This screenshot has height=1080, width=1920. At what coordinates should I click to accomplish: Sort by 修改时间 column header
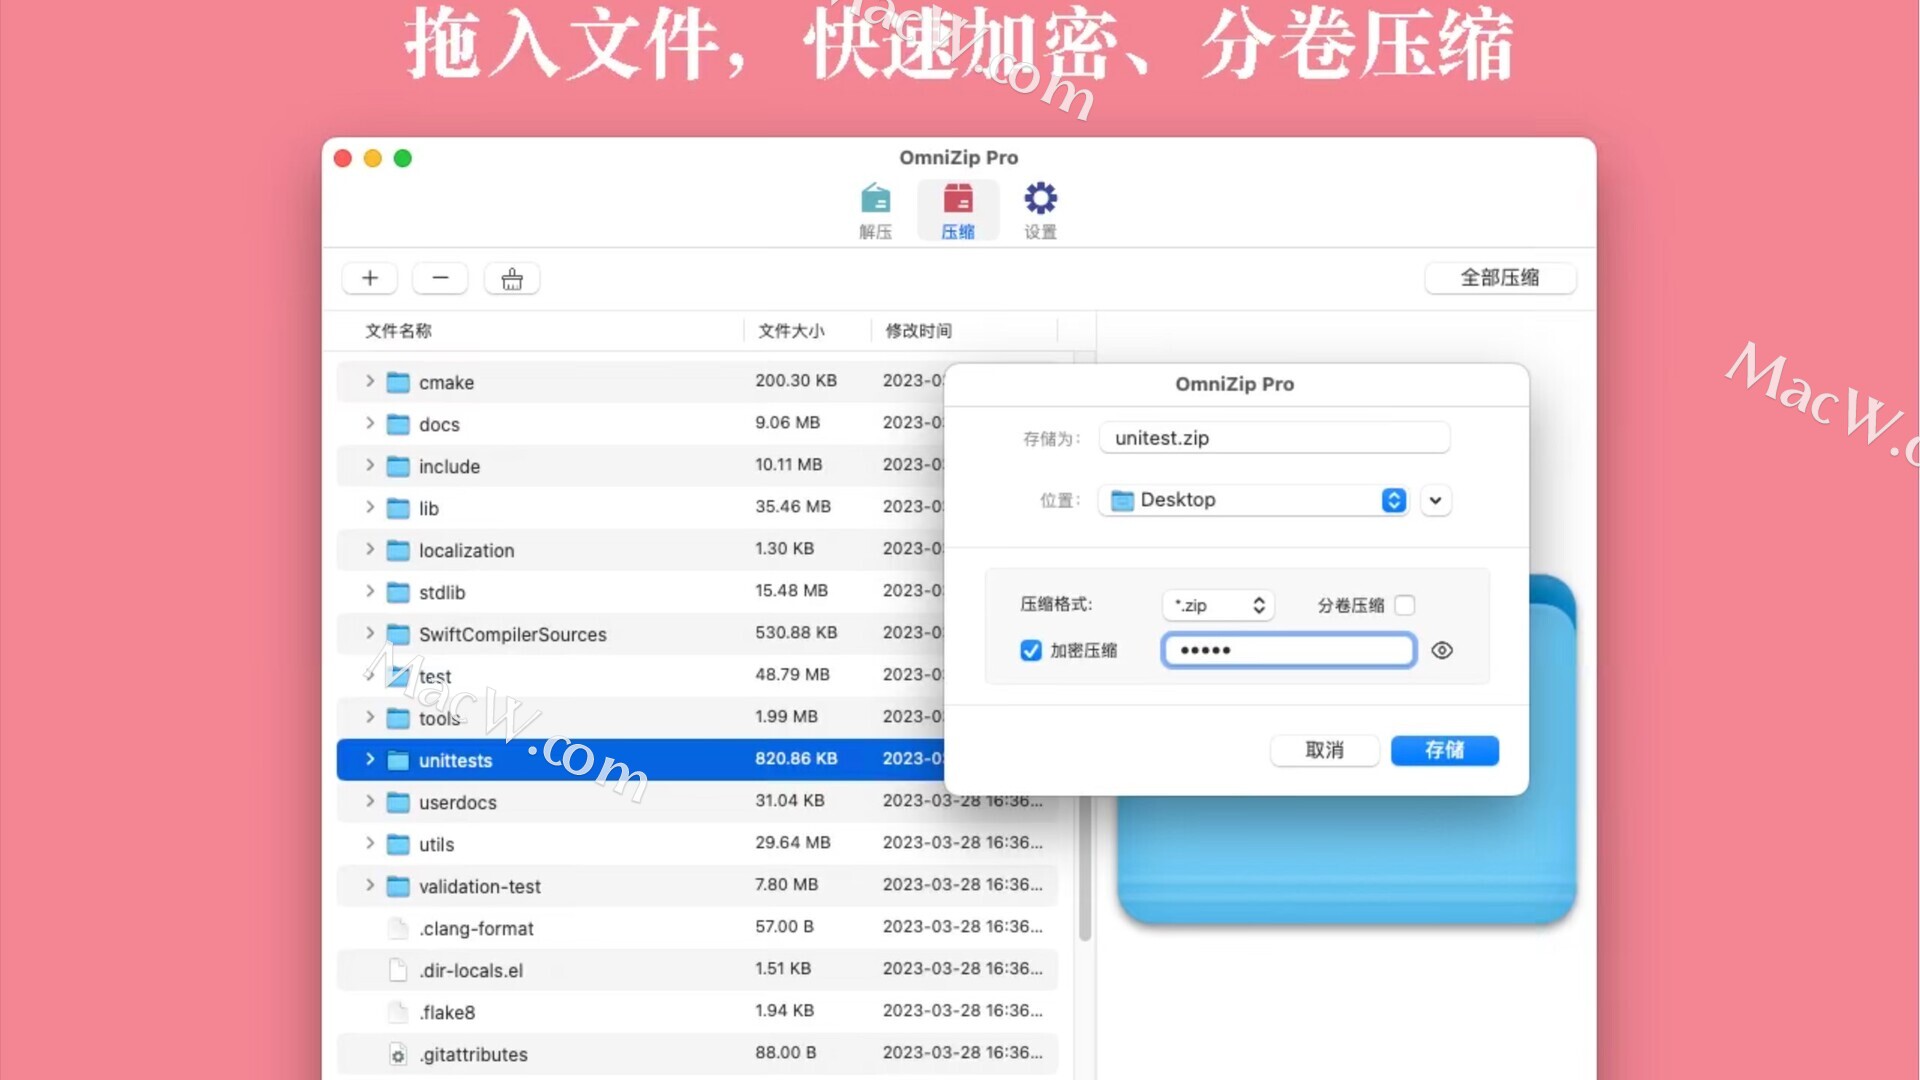tap(918, 330)
